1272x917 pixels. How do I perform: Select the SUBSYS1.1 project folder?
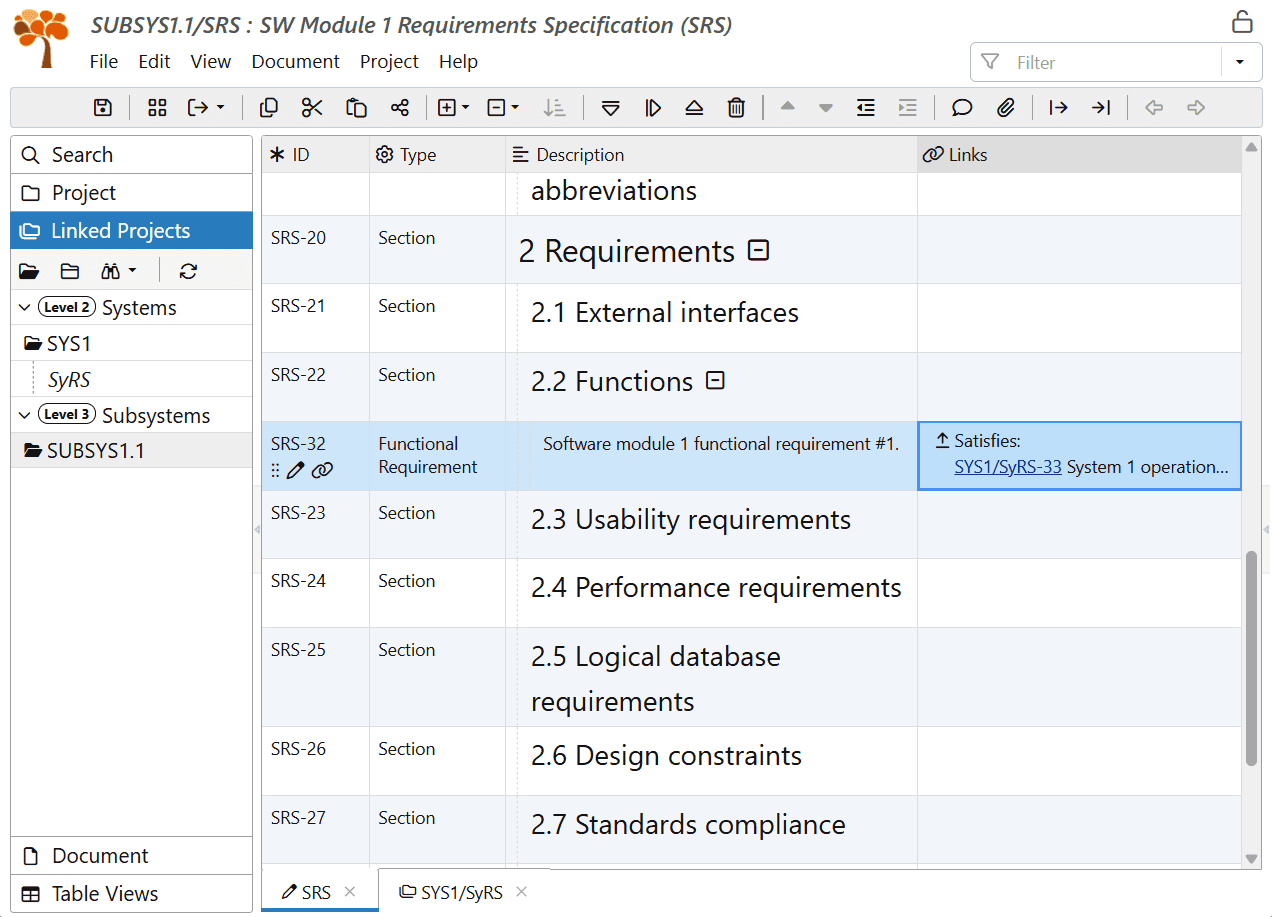[84, 451]
